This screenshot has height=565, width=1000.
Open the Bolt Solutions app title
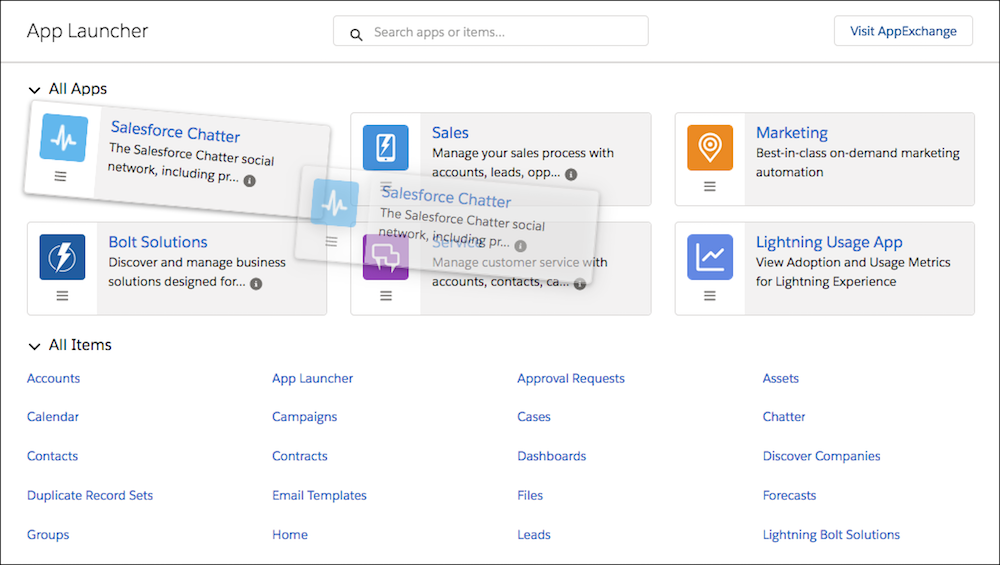click(158, 242)
